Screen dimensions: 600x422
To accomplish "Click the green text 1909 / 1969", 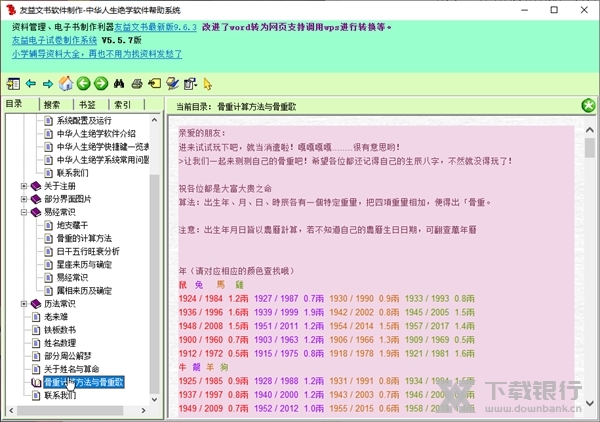I will click(427, 340).
